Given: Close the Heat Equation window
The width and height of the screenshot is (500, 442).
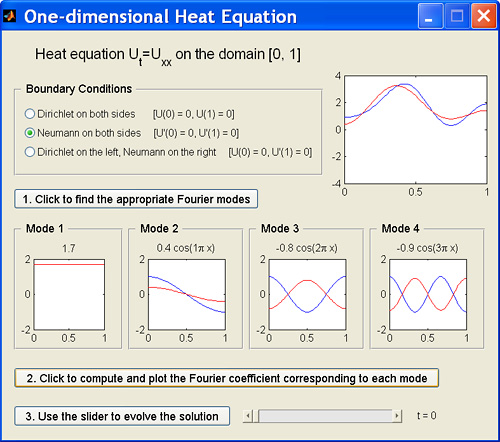Looking at the screenshot, I should pos(483,16).
